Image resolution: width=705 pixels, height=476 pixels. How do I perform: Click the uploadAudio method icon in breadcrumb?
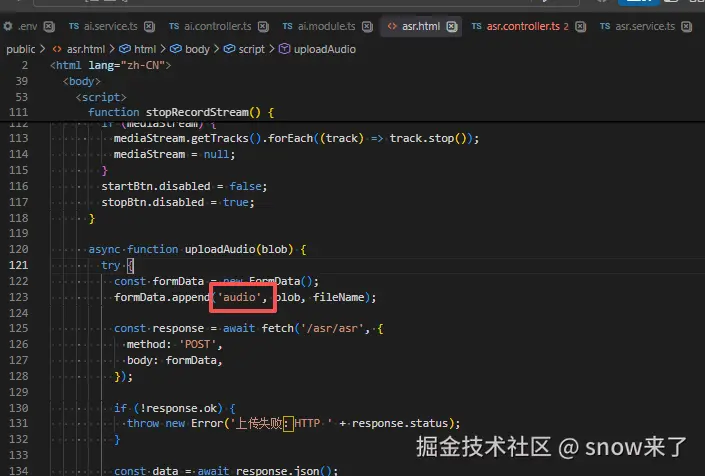tap(285, 49)
